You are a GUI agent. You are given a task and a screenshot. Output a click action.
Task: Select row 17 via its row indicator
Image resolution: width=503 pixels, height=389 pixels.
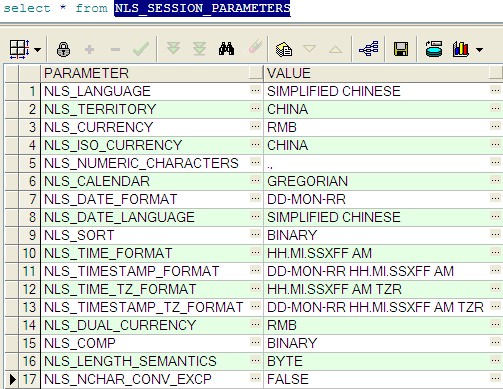pyautogui.click(x=12, y=379)
